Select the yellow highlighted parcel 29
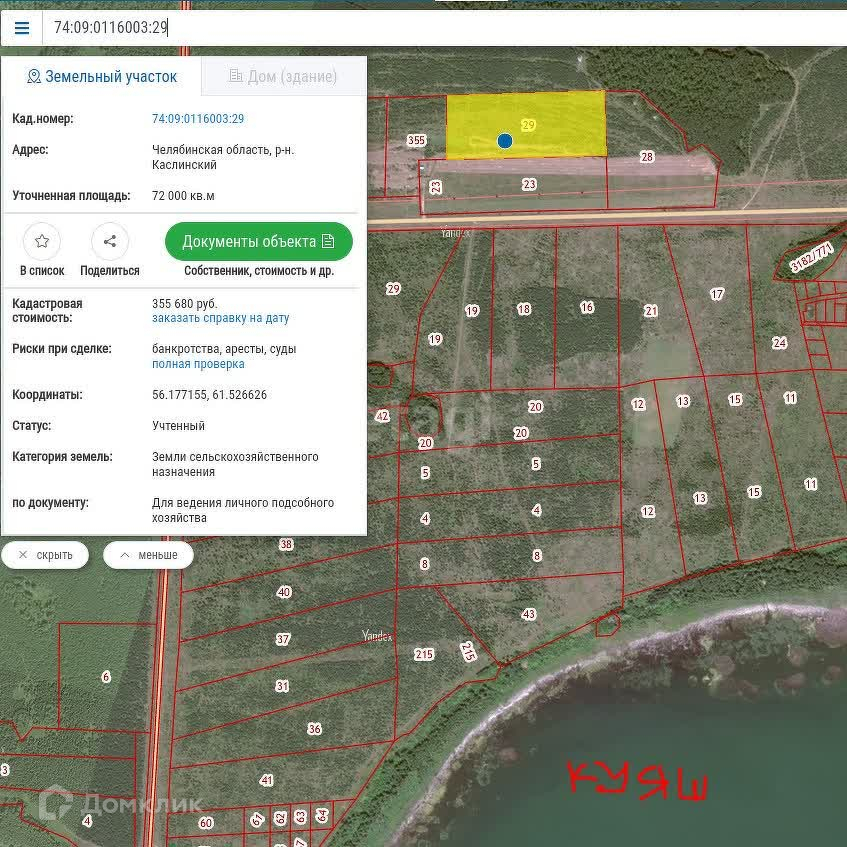Screen dimensions: 847x847 tap(560, 125)
